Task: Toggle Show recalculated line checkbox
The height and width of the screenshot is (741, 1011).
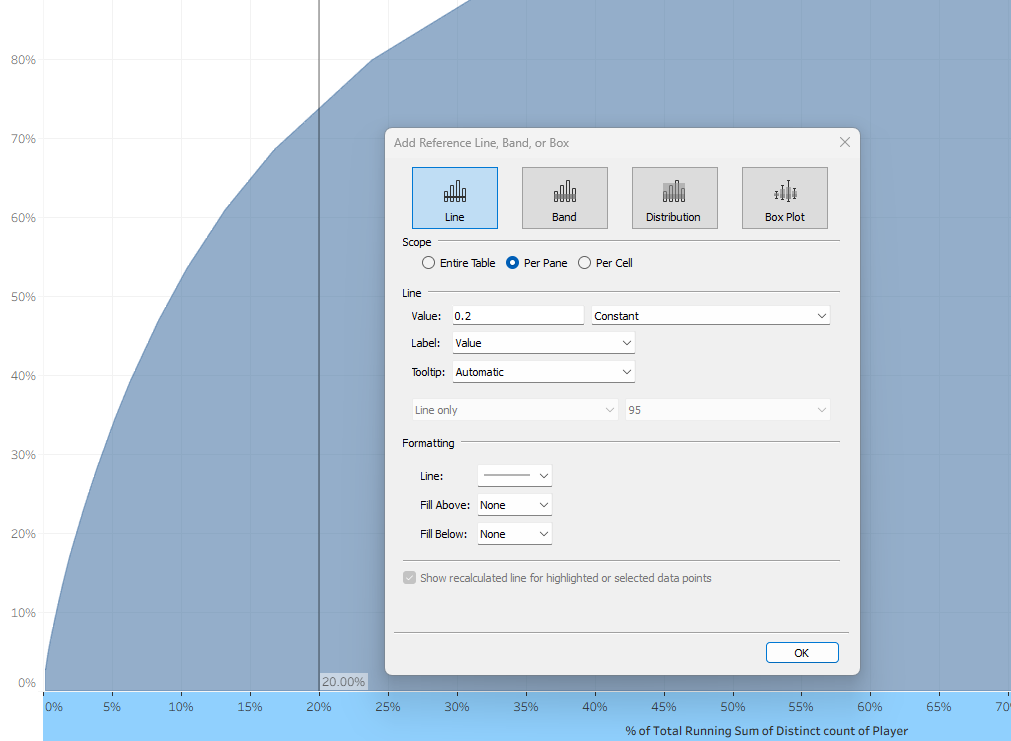Action: [409, 578]
